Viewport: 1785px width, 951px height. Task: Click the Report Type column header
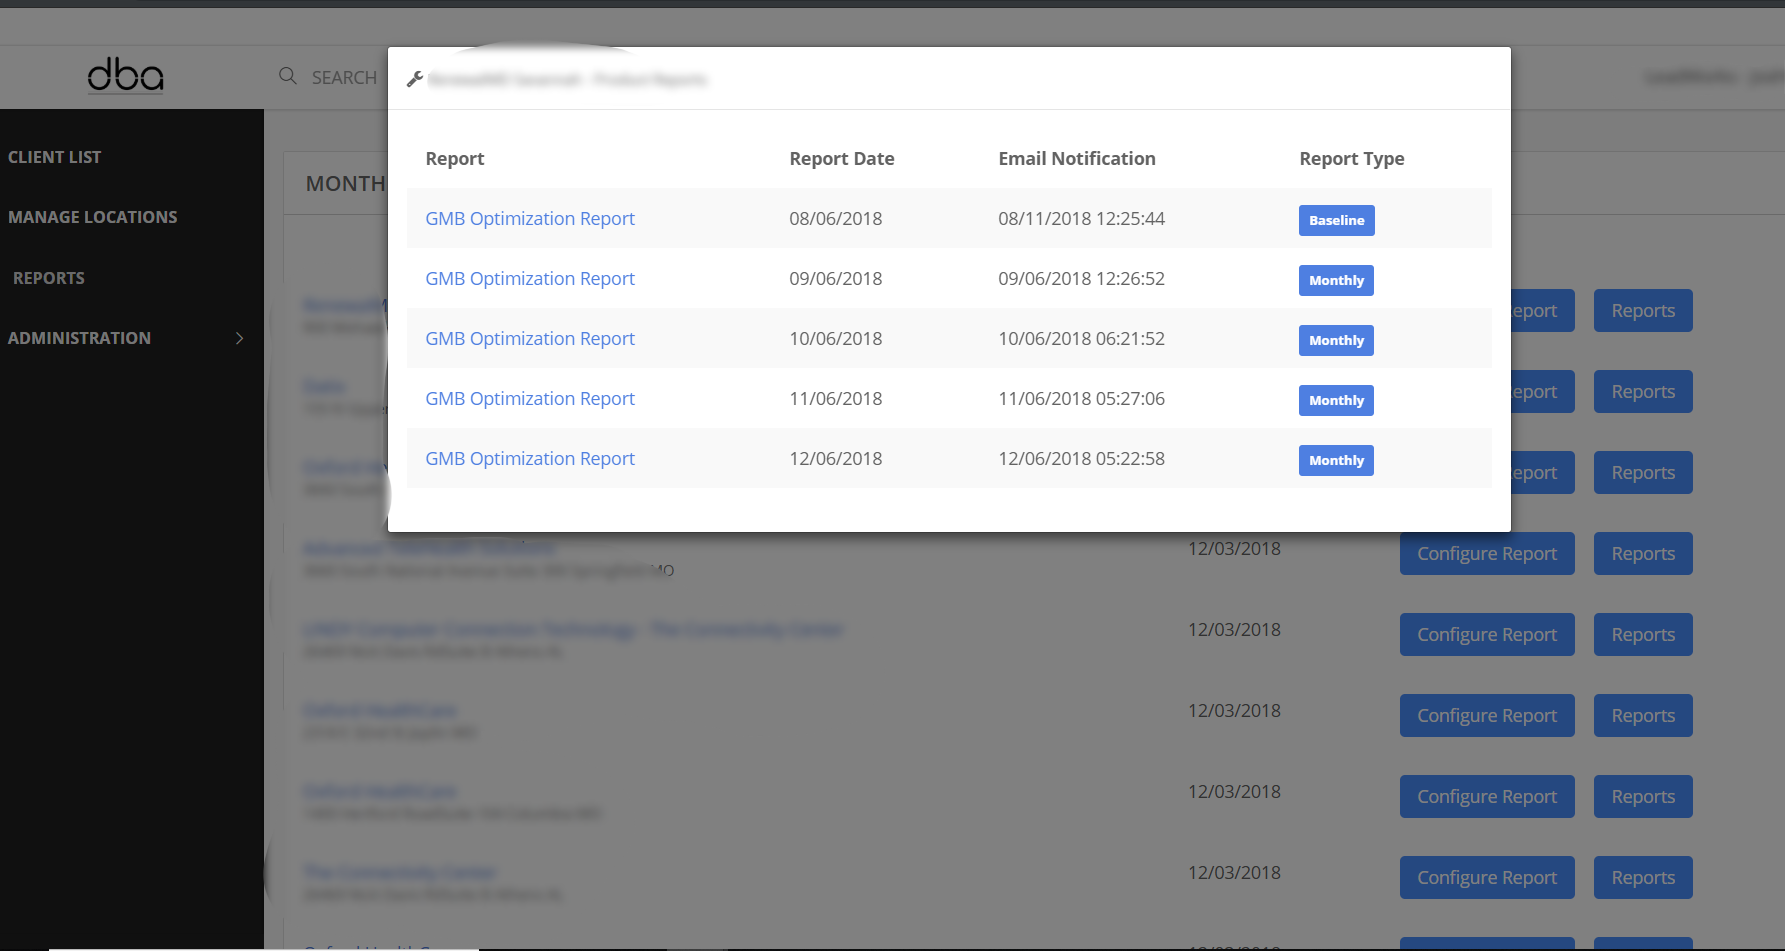click(x=1351, y=159)
